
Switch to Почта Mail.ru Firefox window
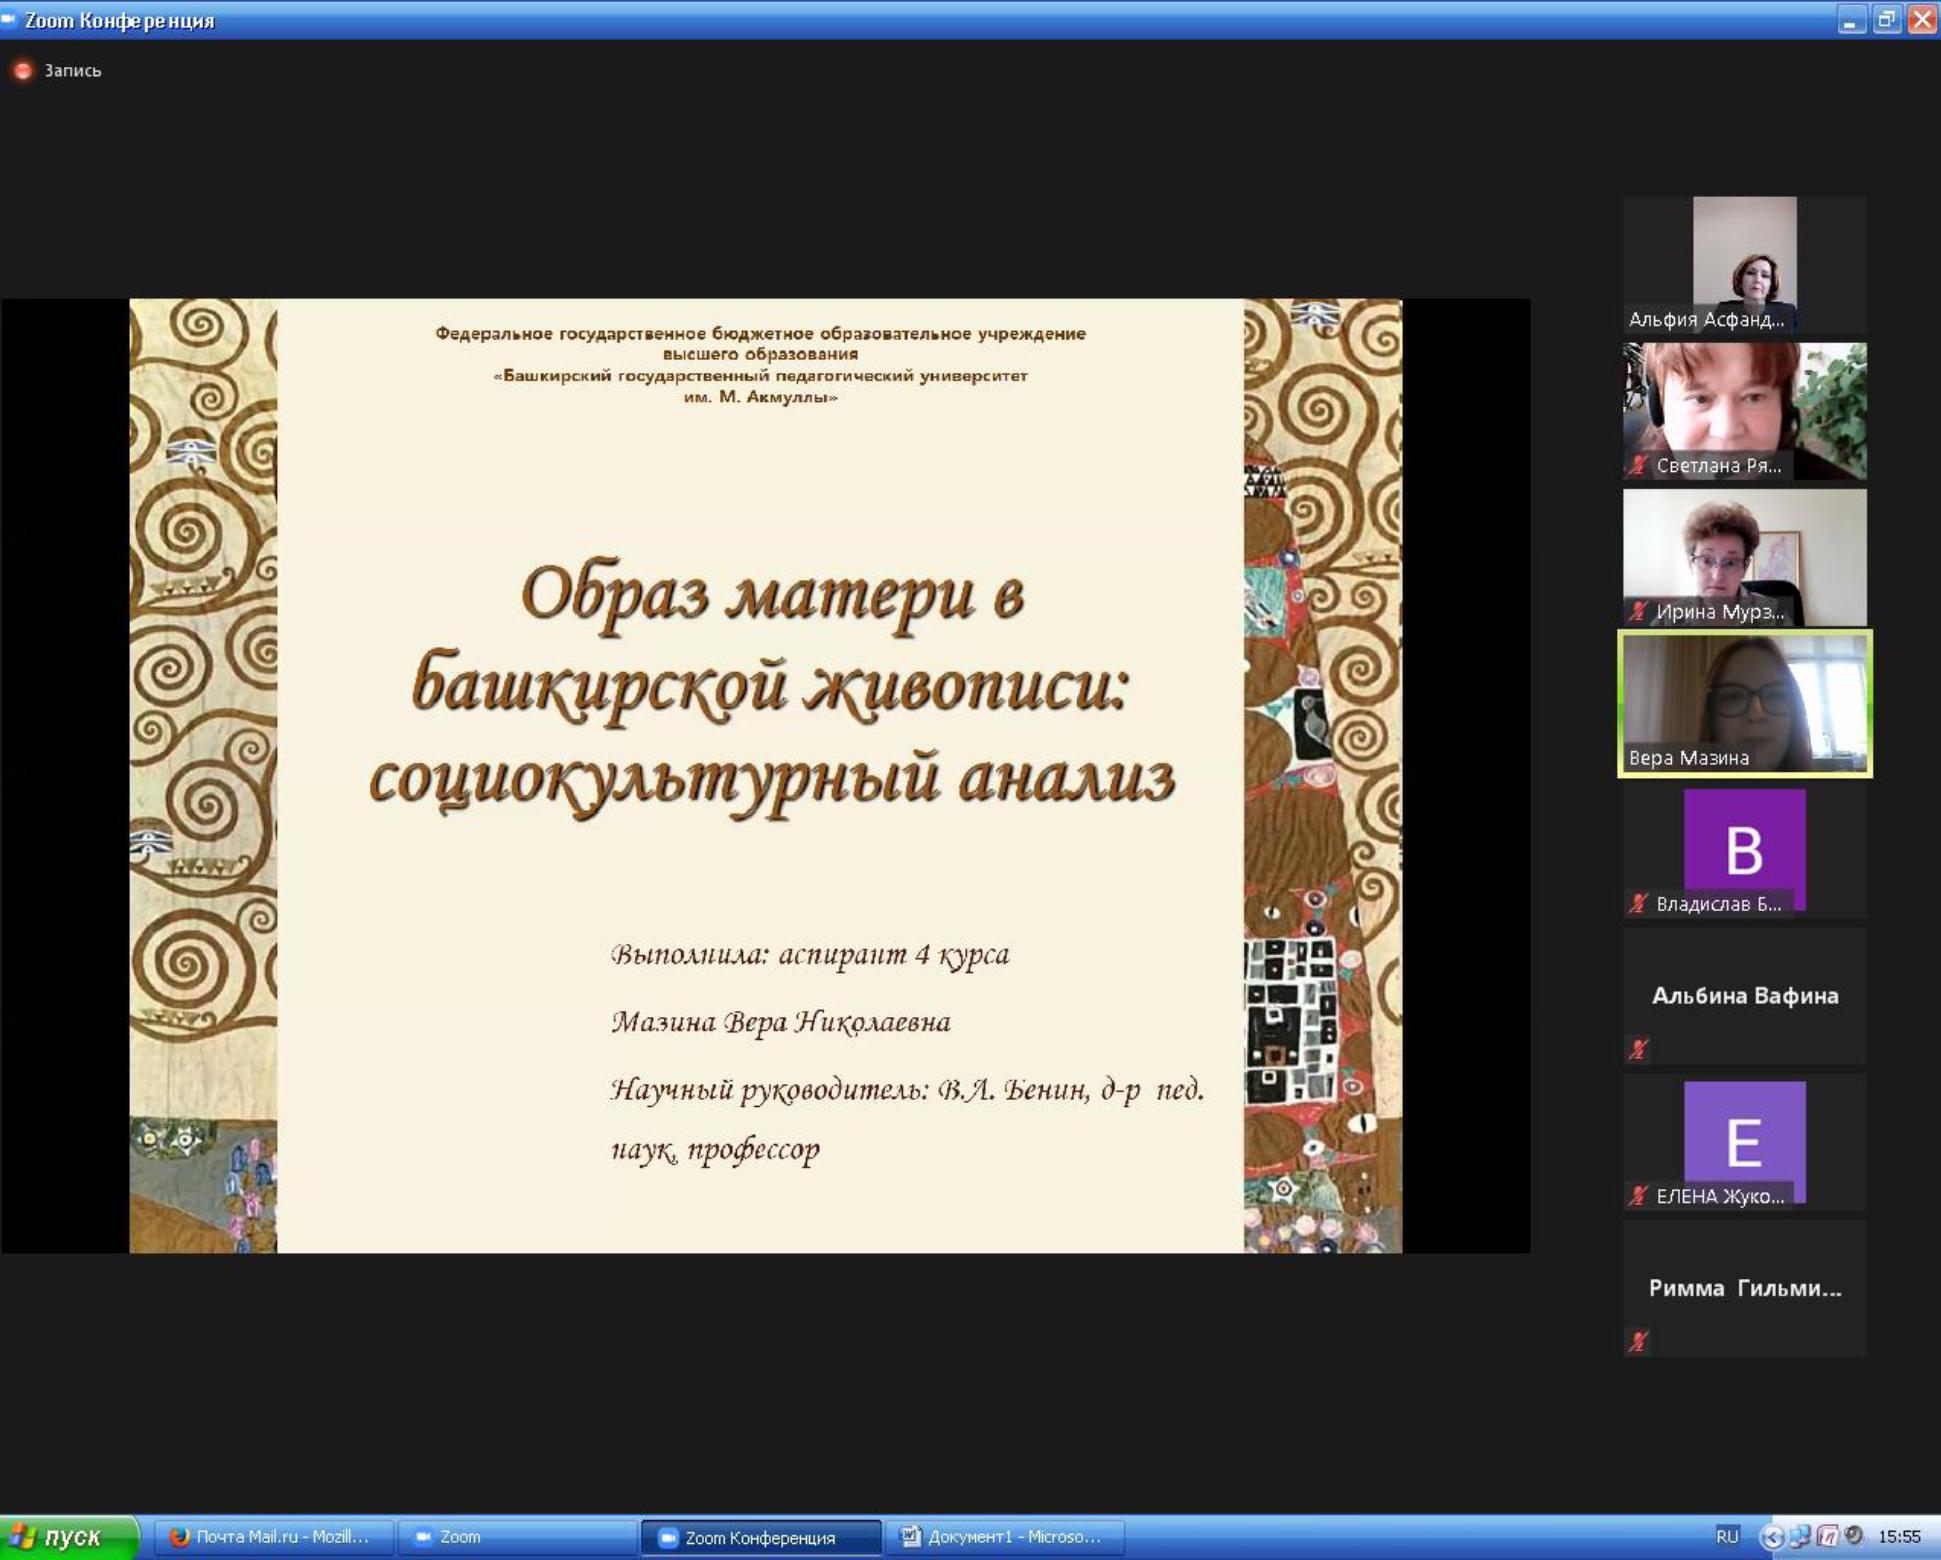pyautogui.click(x=270, y=1537)
